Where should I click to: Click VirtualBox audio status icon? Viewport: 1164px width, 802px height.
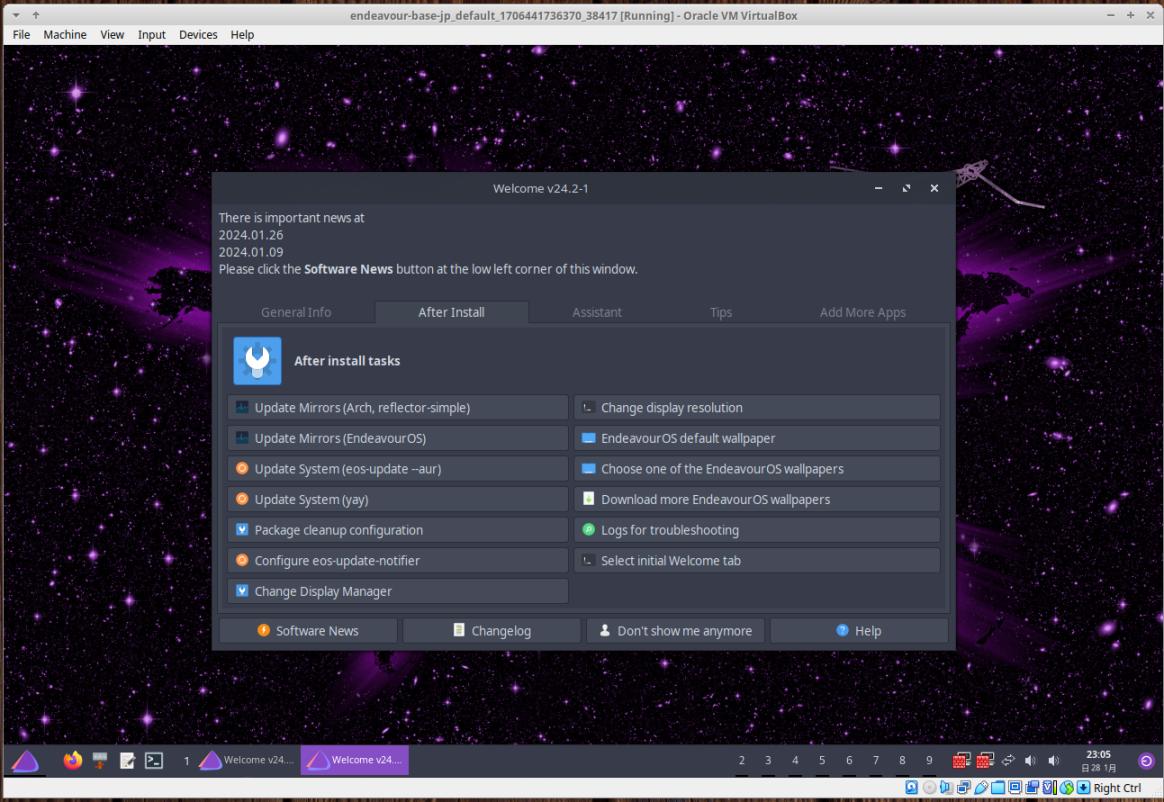pyautogui.click(x=946, y=788)
